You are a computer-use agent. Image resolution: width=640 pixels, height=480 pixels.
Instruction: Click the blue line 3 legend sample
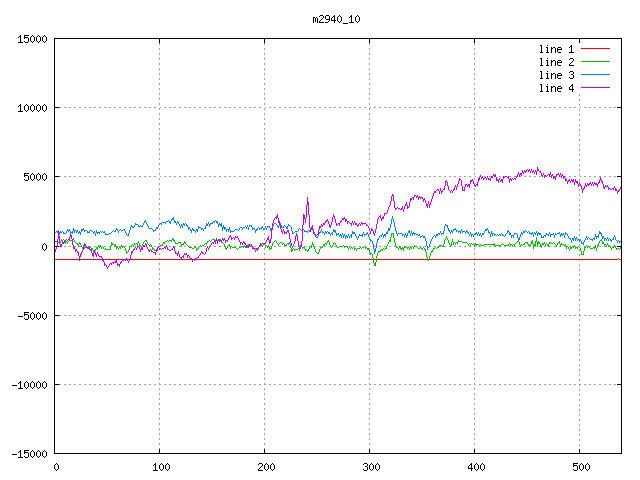point(595,75)
